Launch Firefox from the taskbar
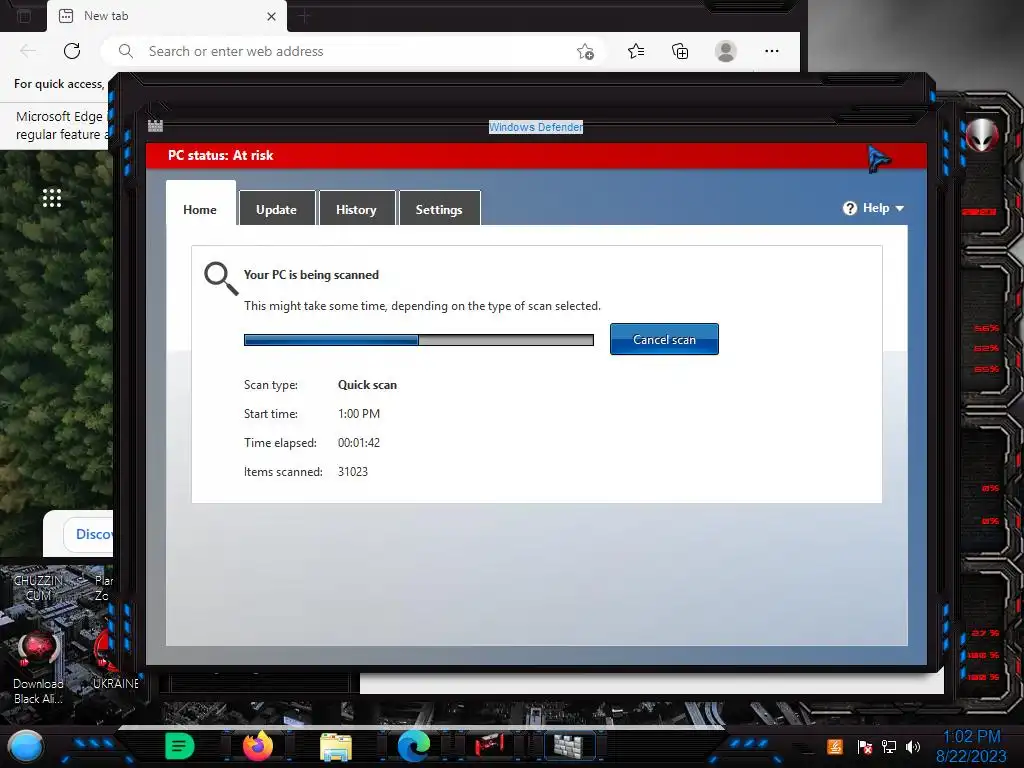This screenshot has width=1024, height=768. coord(258,746)
